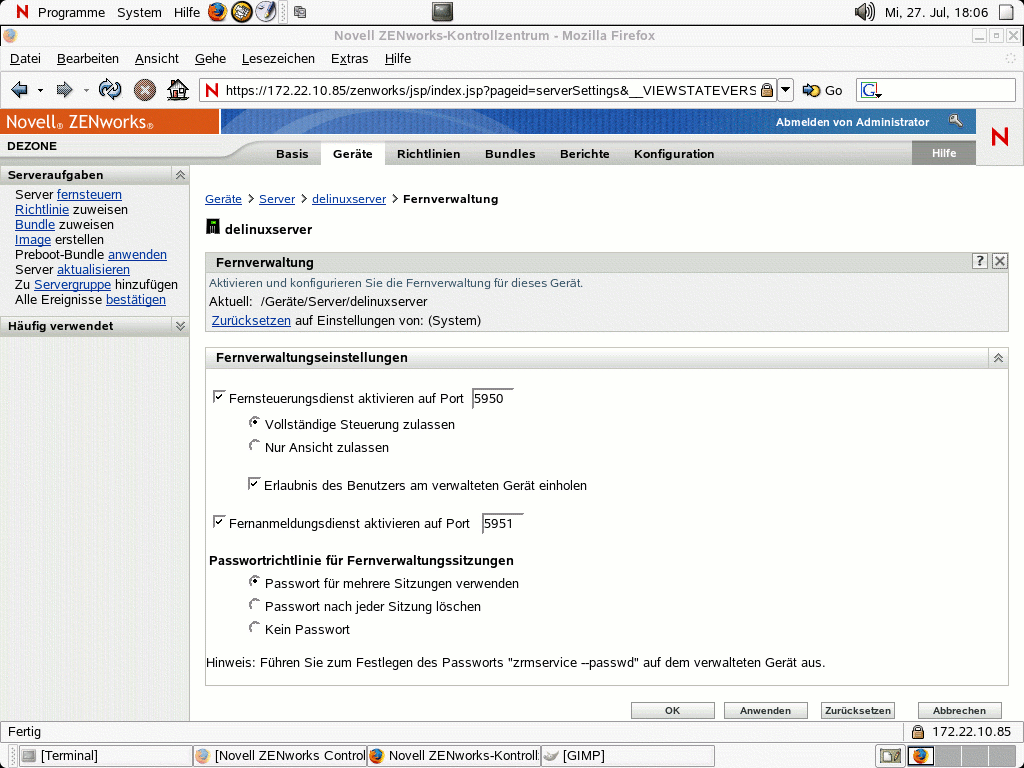Click the Zurücksetzen button at the bottom
Image resolution: width=1024 pixels, height=768 pixels.
click(x=857, y=711)
